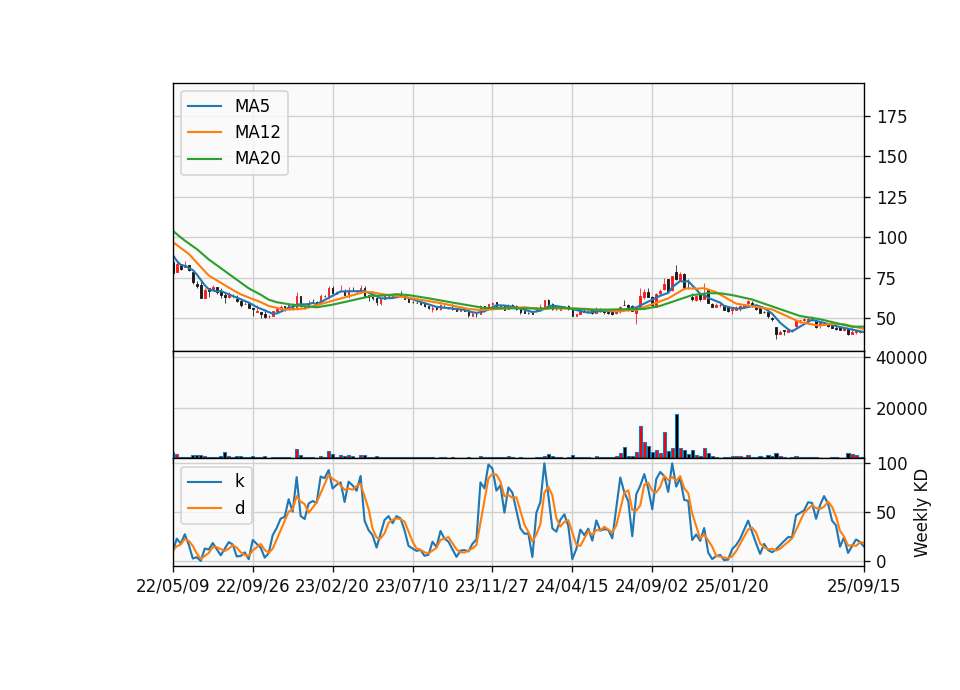
Task: Click the d legend label
Action: pyautogui.click(x=239, y=508)
